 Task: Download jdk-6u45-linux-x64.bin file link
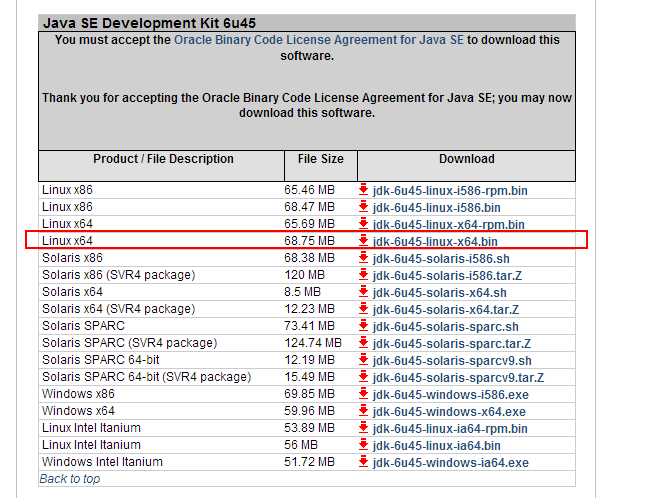pyautogui.click(x=435, y=242)
